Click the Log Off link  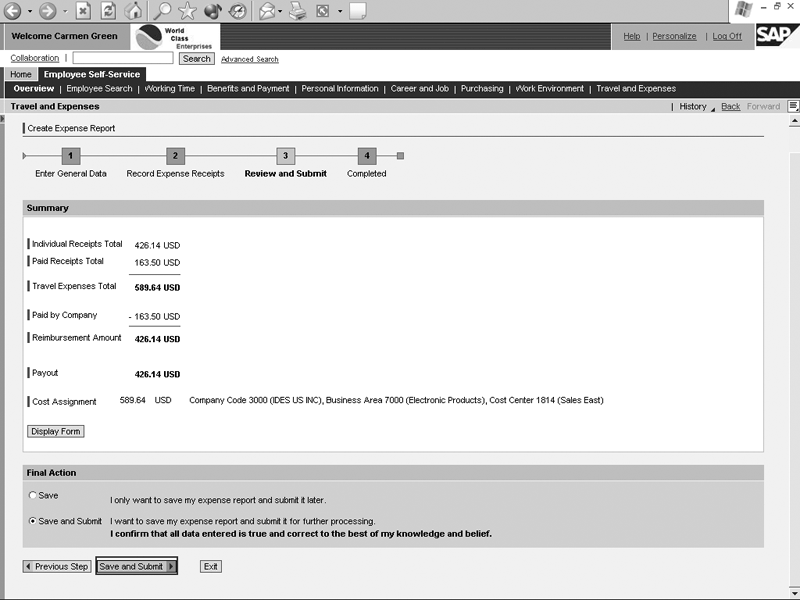tap(727, 36)
